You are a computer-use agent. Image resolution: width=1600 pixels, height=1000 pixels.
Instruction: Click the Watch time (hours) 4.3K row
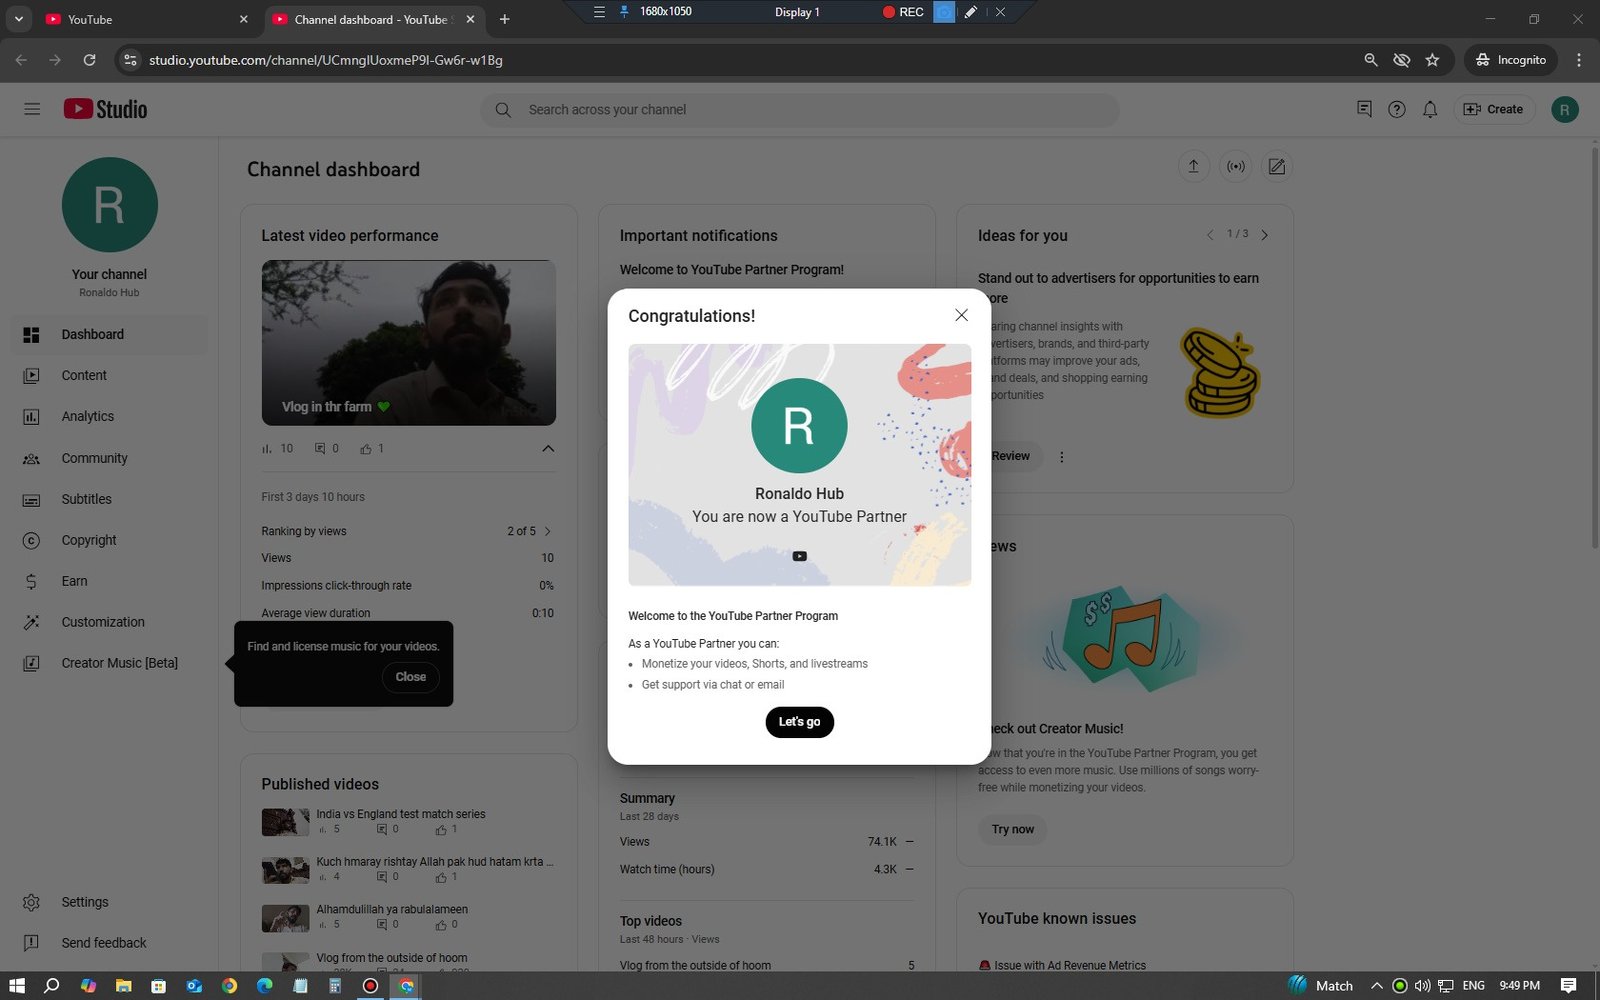(x=766, y=869)
